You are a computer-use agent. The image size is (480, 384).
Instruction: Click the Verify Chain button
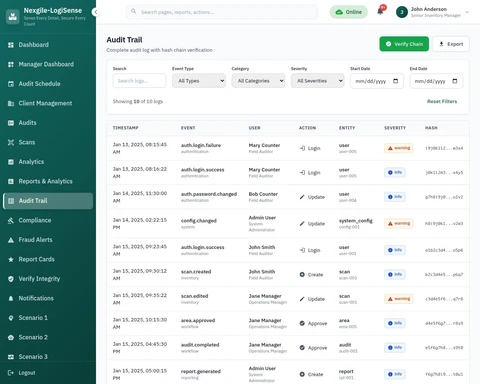(x=404, y=44)
